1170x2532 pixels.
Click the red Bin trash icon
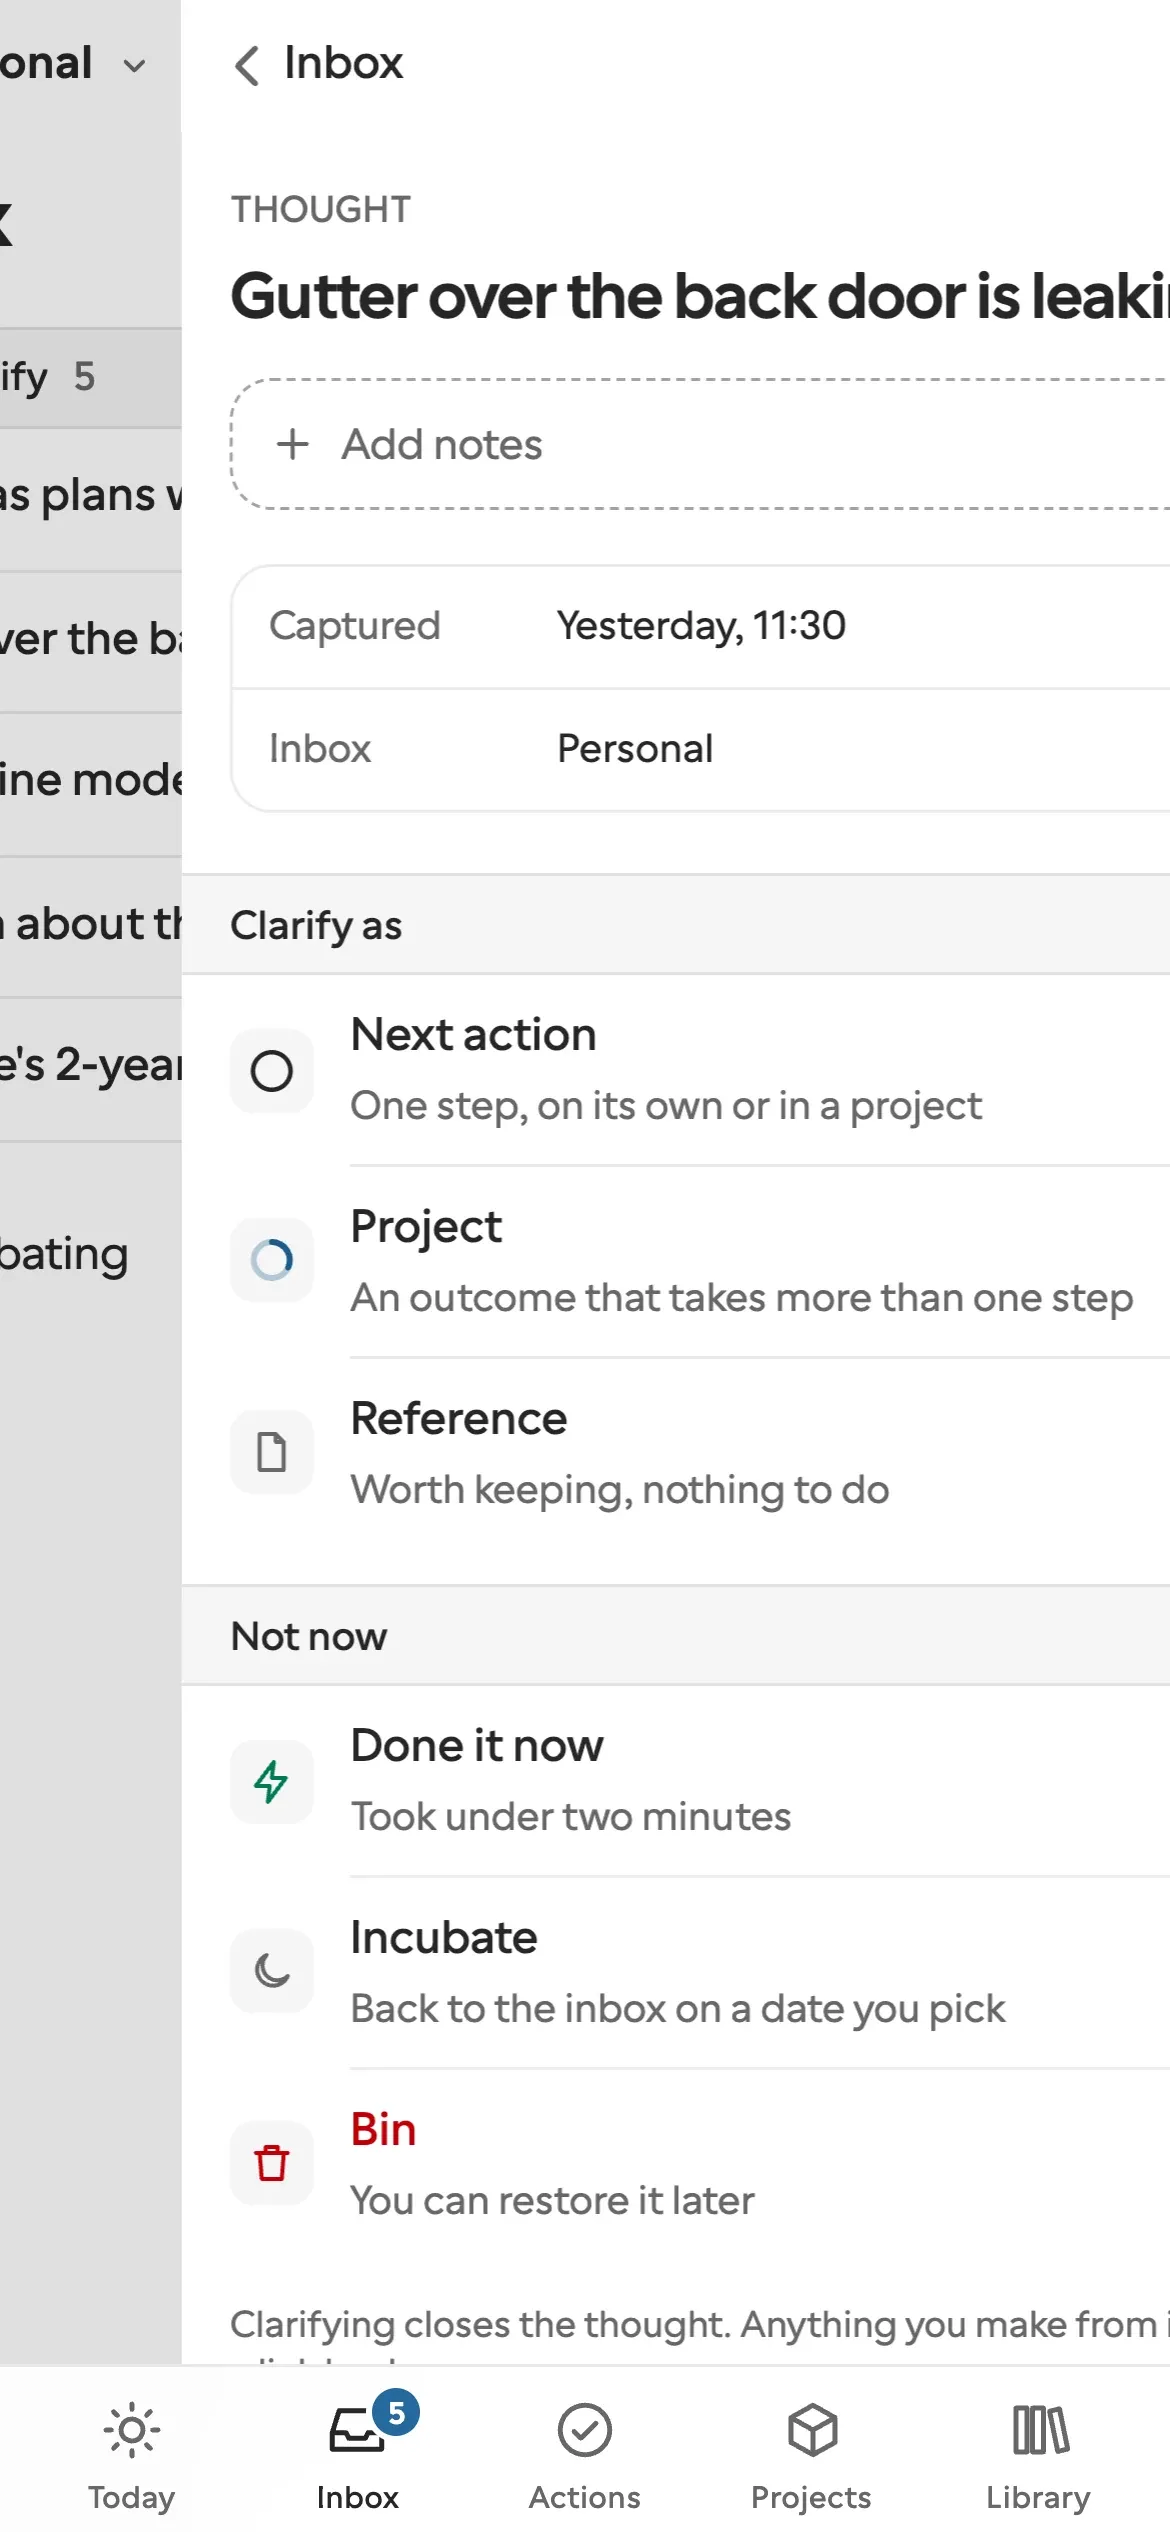pyautogui.click(x=272, y=2163)
